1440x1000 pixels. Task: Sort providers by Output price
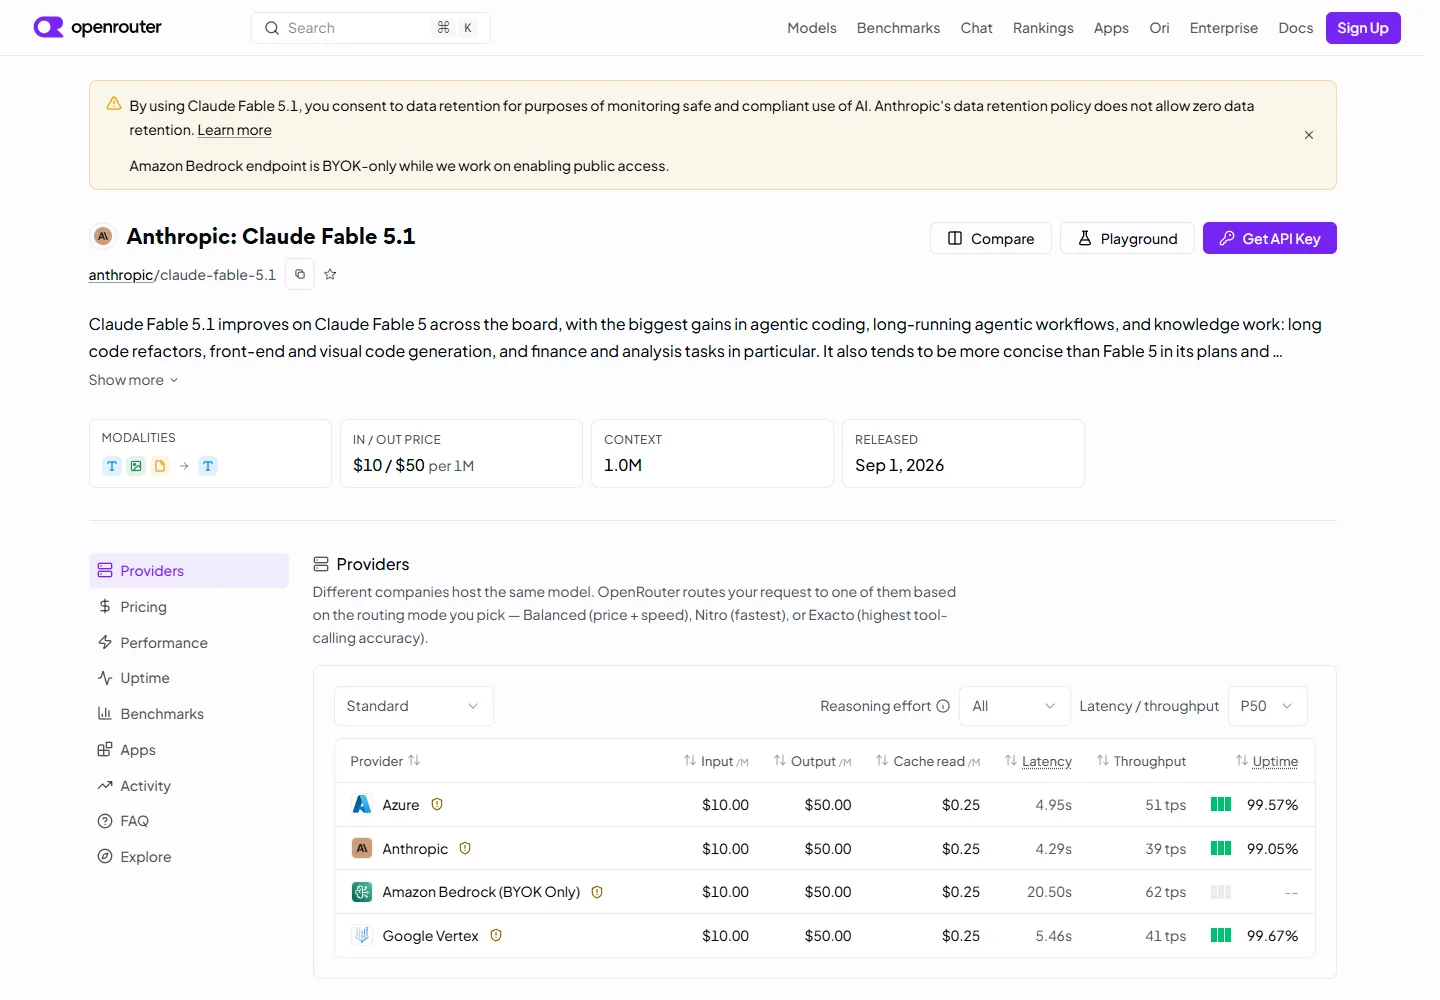(x=812, y=761)
